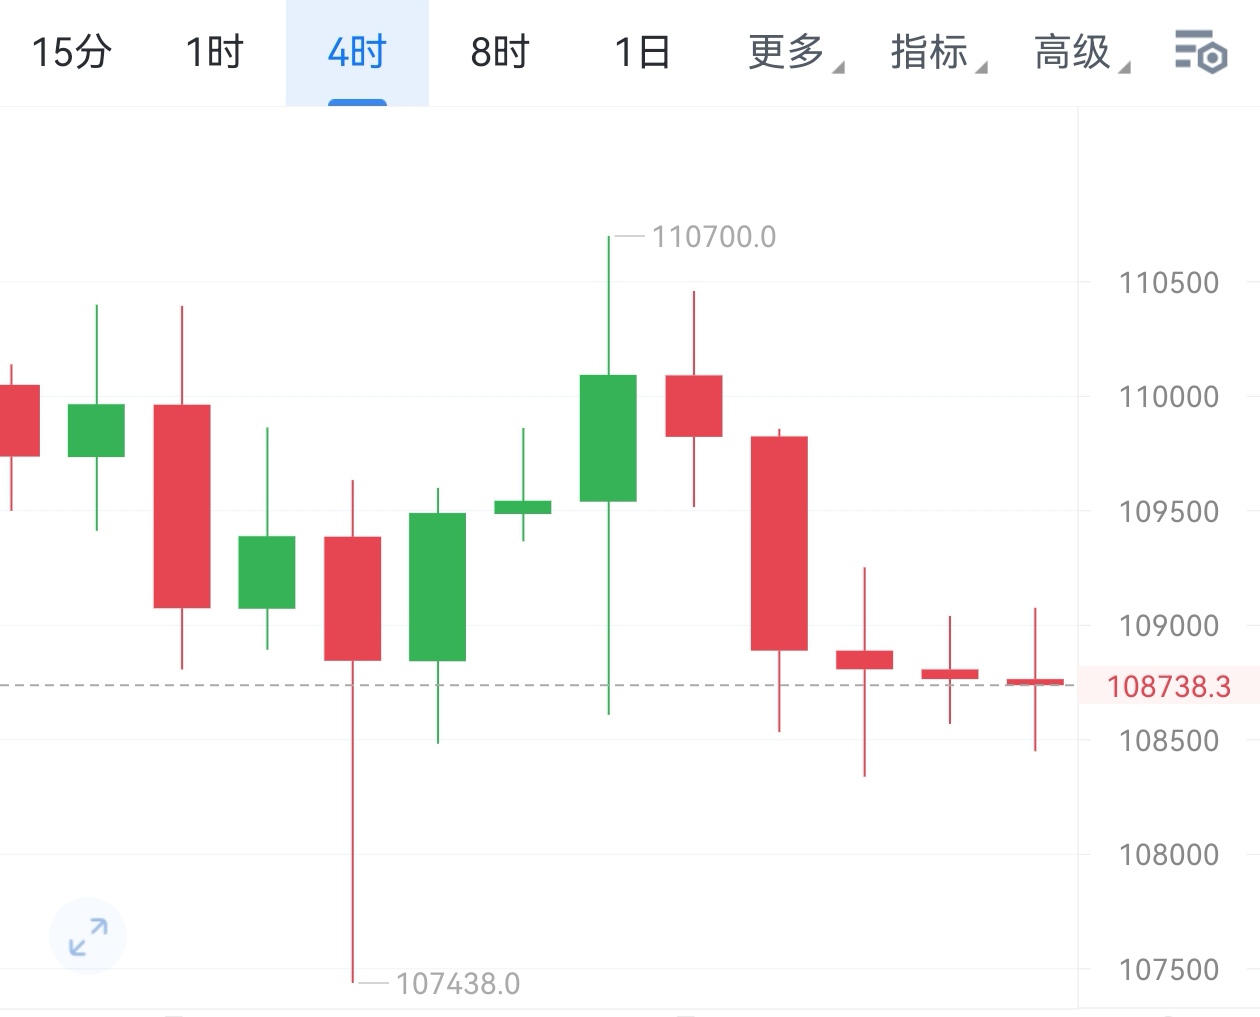The height and width of the screenshot is (1017, 1260).
Task: Click the current price label 108738.3
Action: pos(1169,686)
